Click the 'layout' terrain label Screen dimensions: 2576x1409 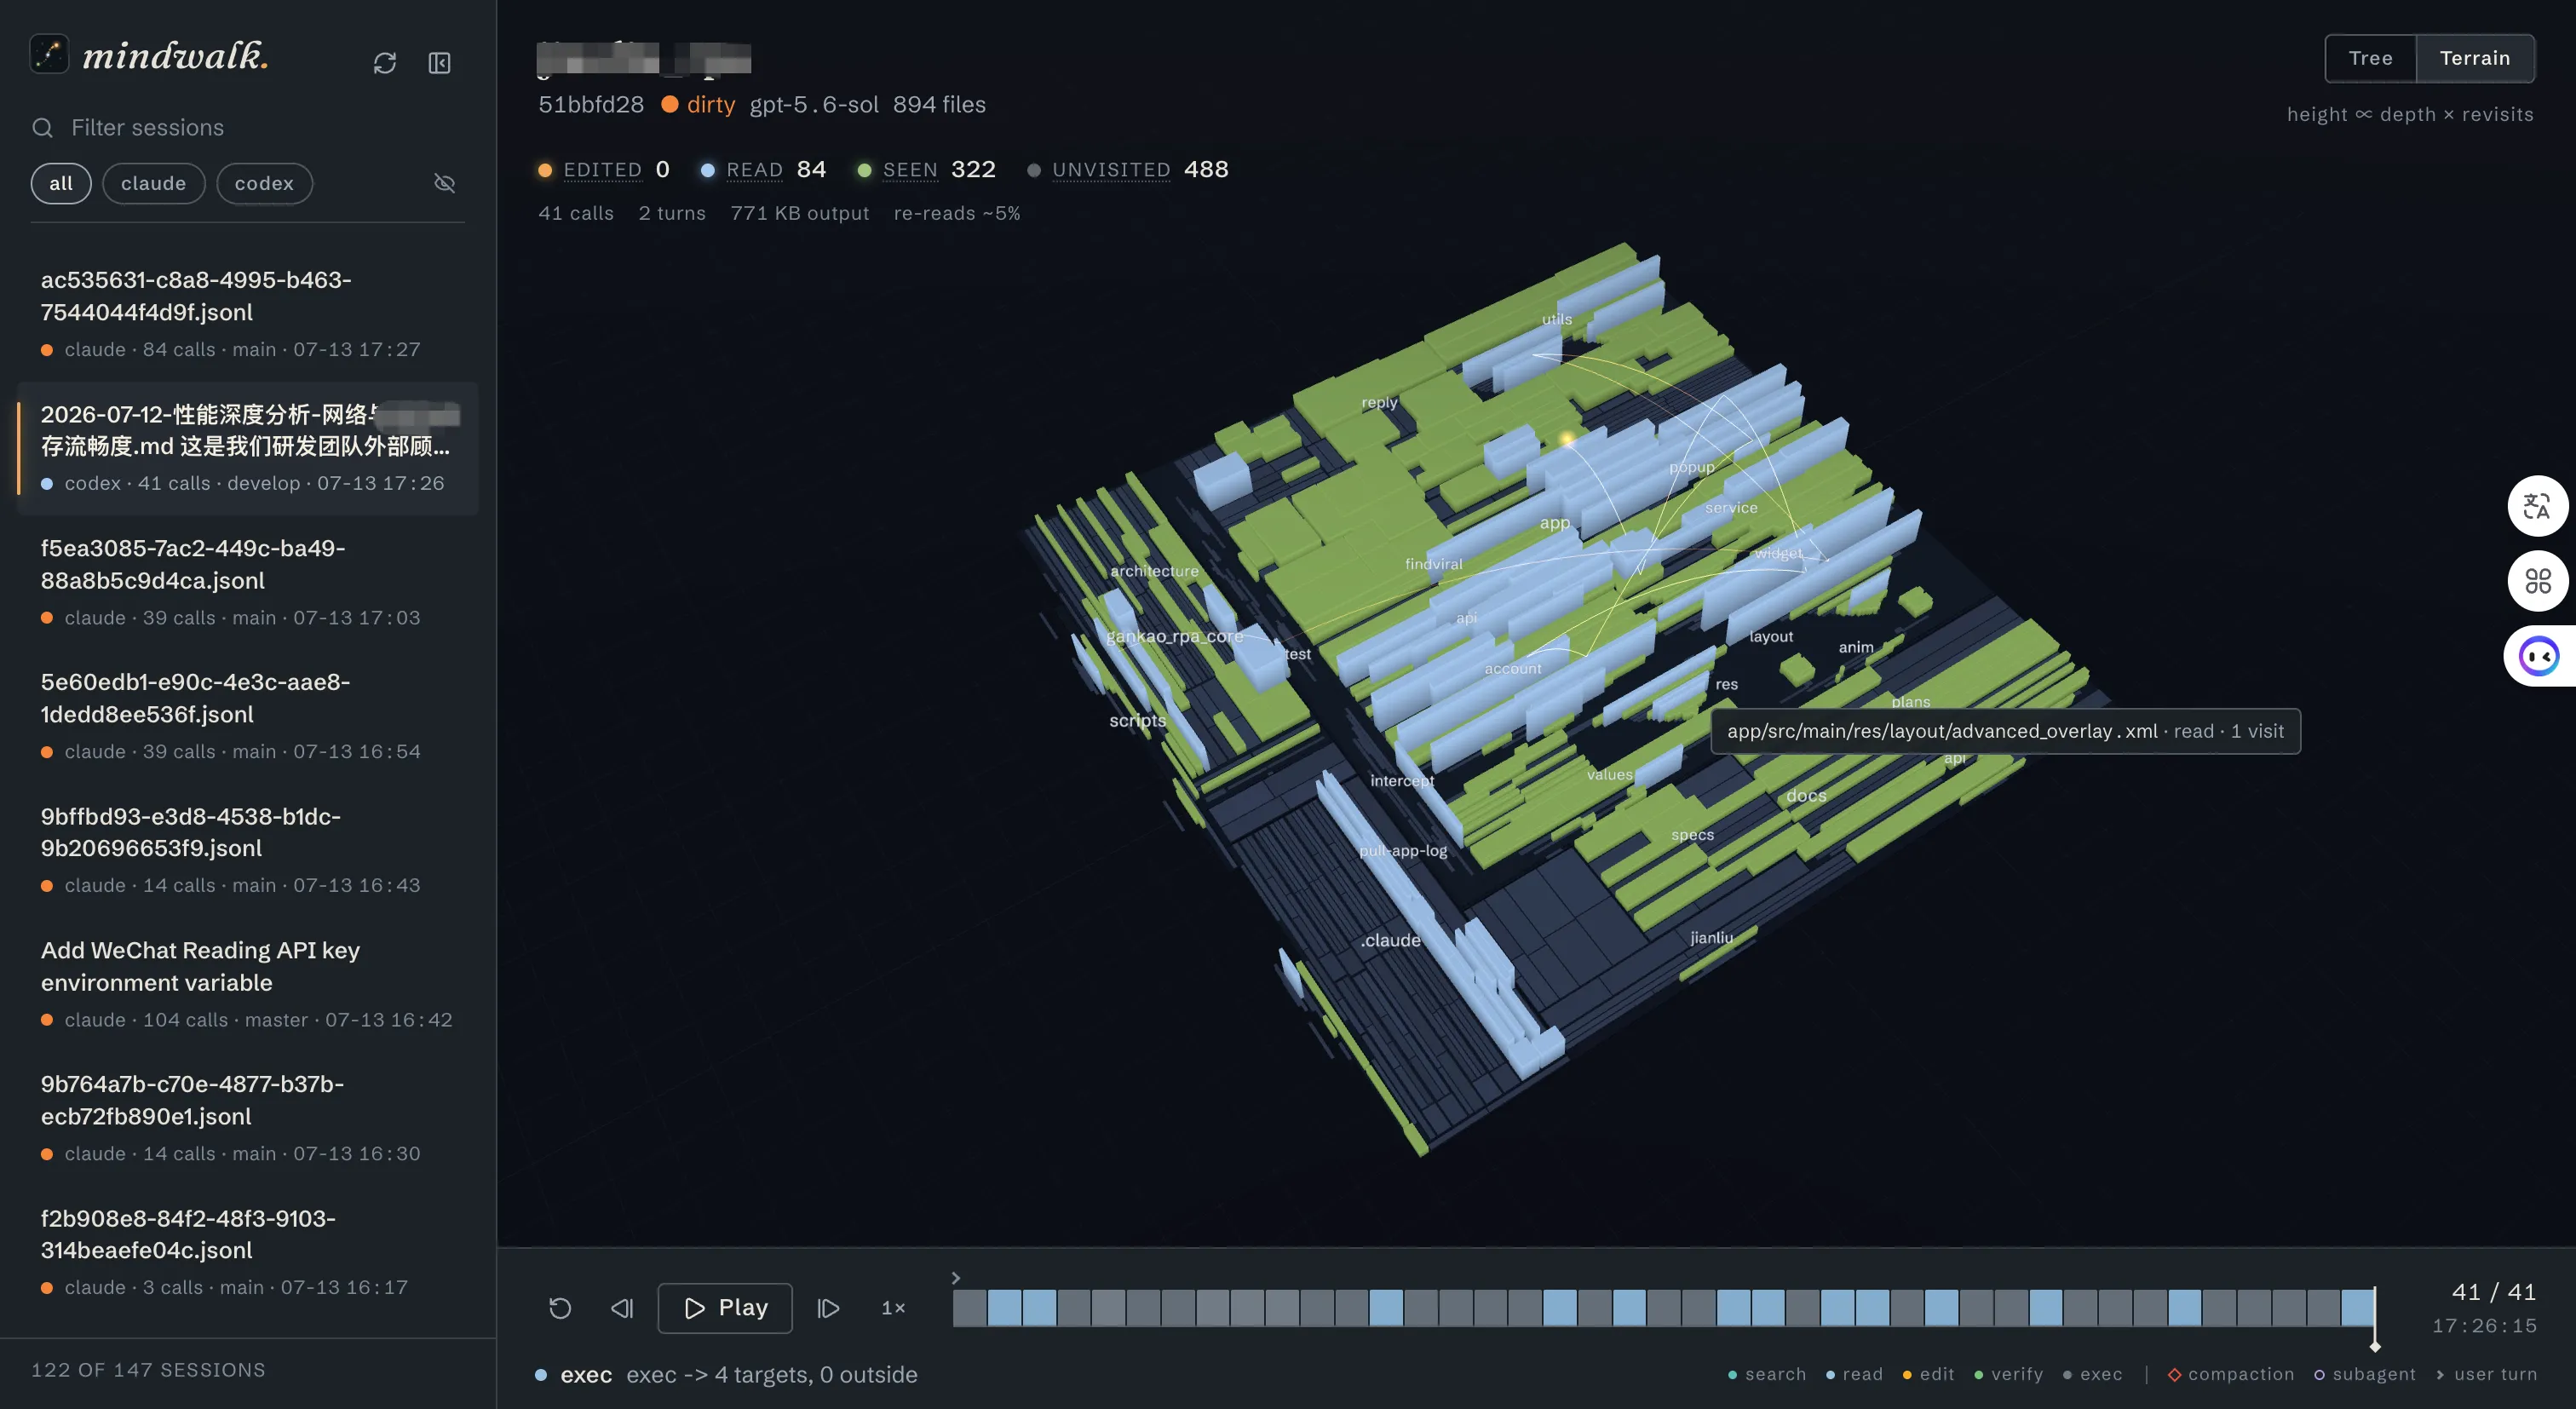click(1771, 637)
